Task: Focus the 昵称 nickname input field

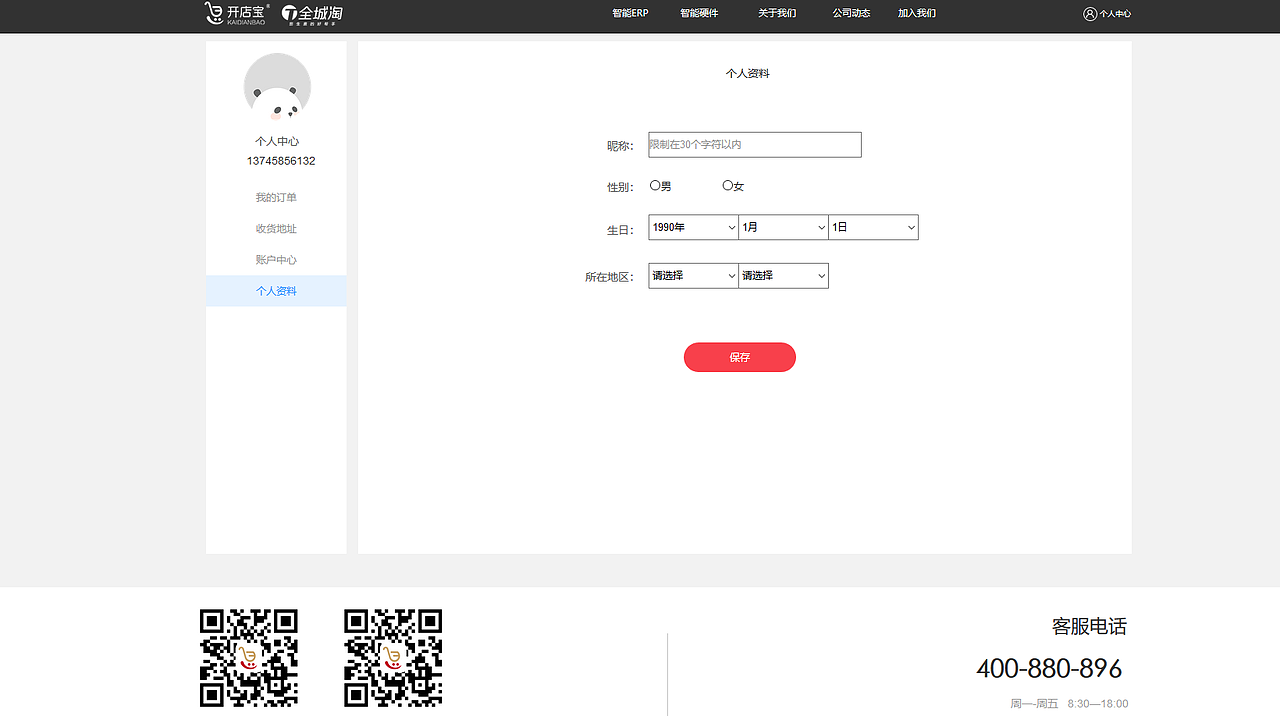Action: click(x=755, y=145)
